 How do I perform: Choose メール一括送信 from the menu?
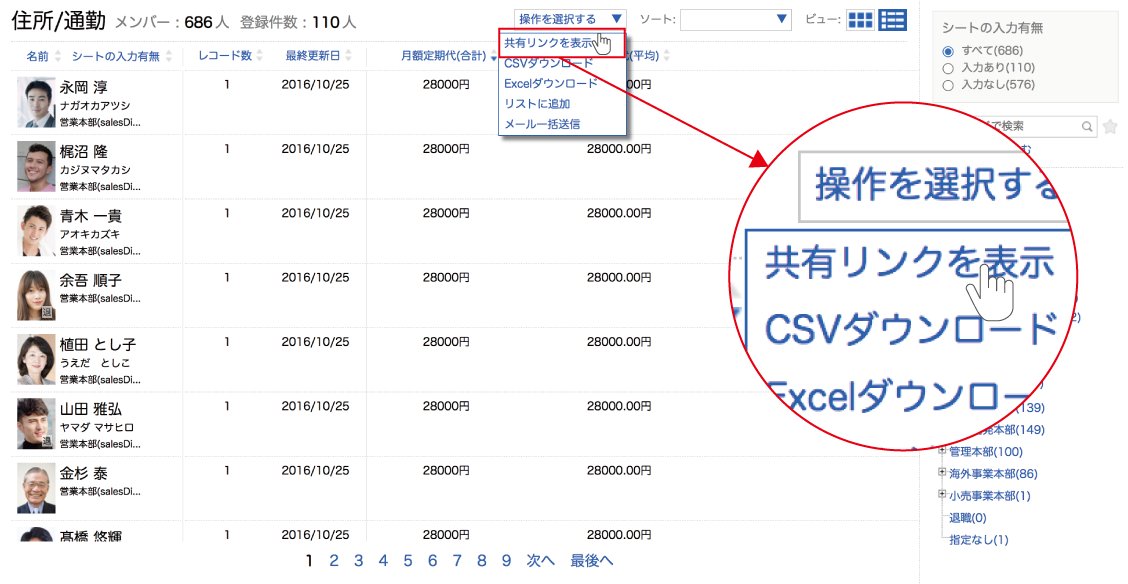tap(542, 124)
